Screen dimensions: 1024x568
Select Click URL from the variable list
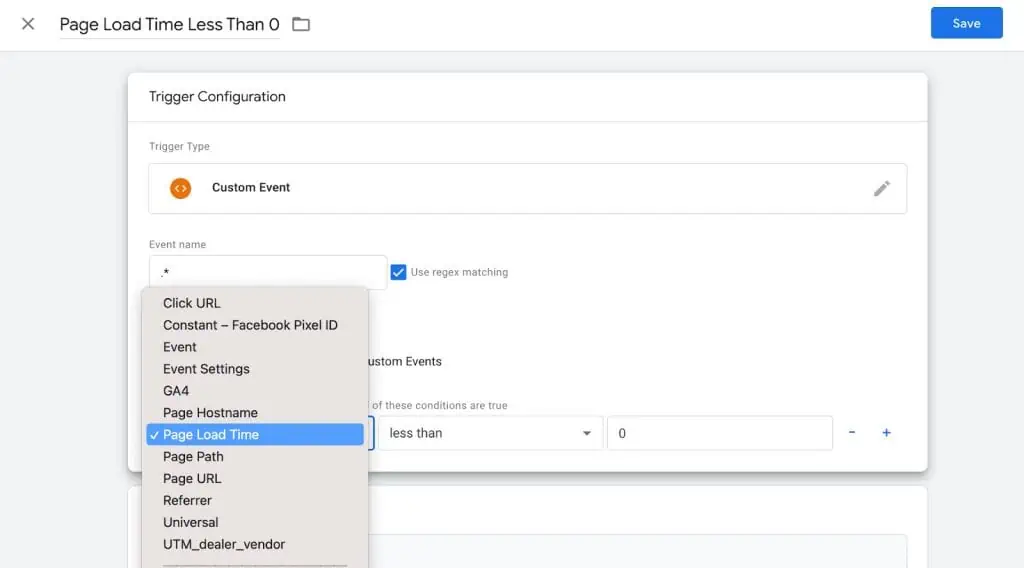click(192, 303)
